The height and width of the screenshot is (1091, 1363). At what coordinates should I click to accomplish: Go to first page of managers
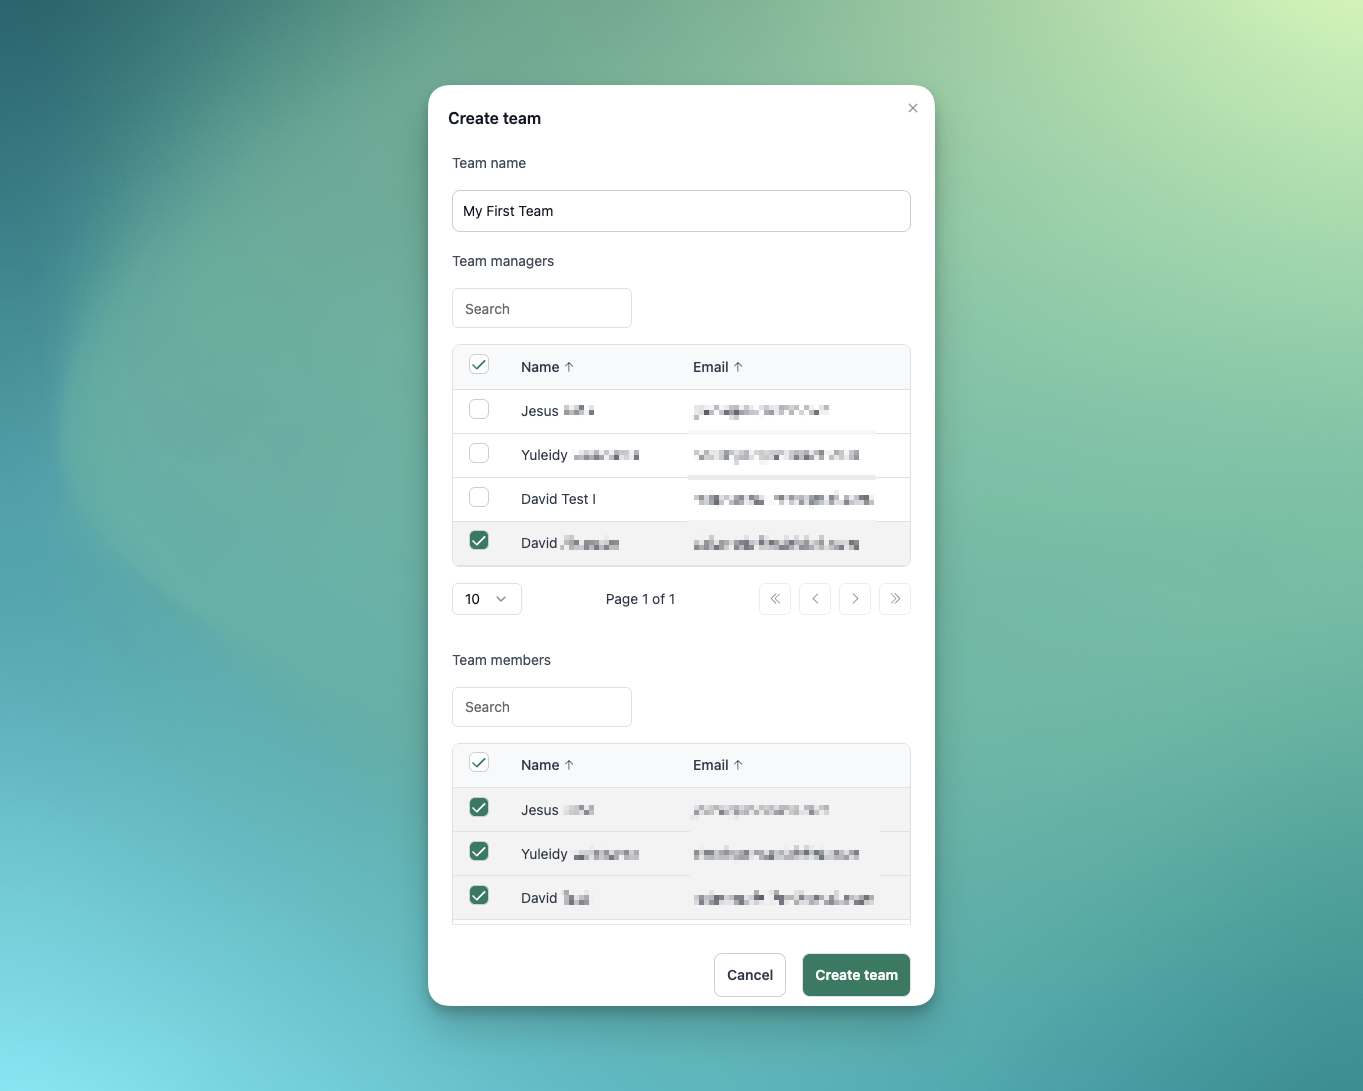(x=775, y=599)
